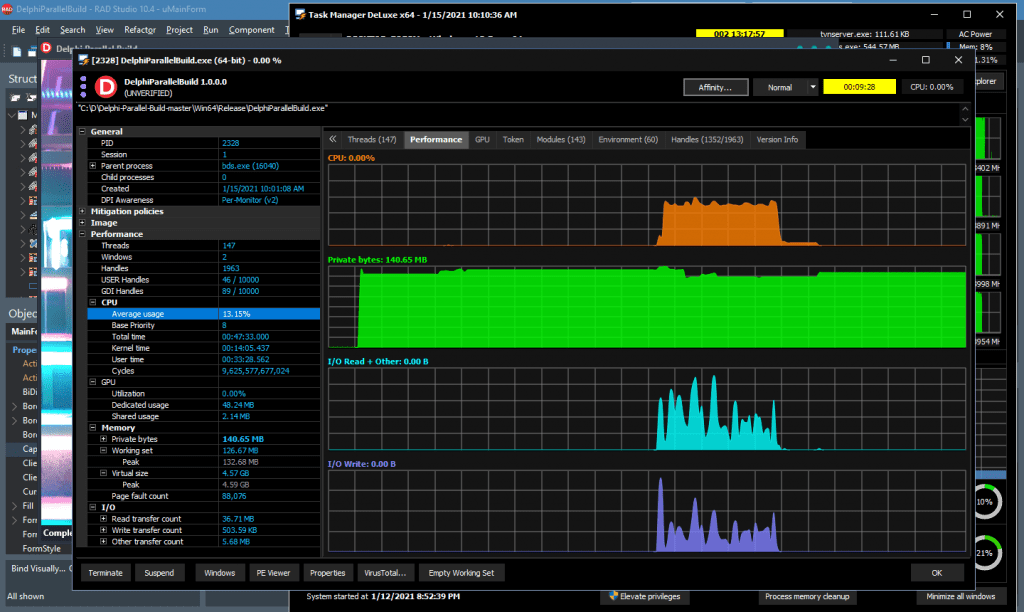
Task: Open the Refactor menu in RAD Studio
Action: (x=140, y=30)
